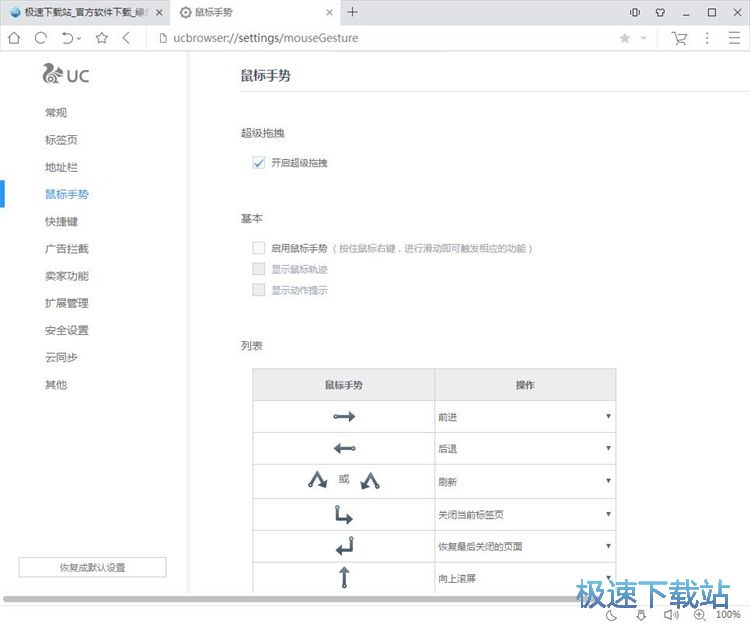Click the 鼠标手势 table column header
The image size is (750, 624).
tap(343, 385)
